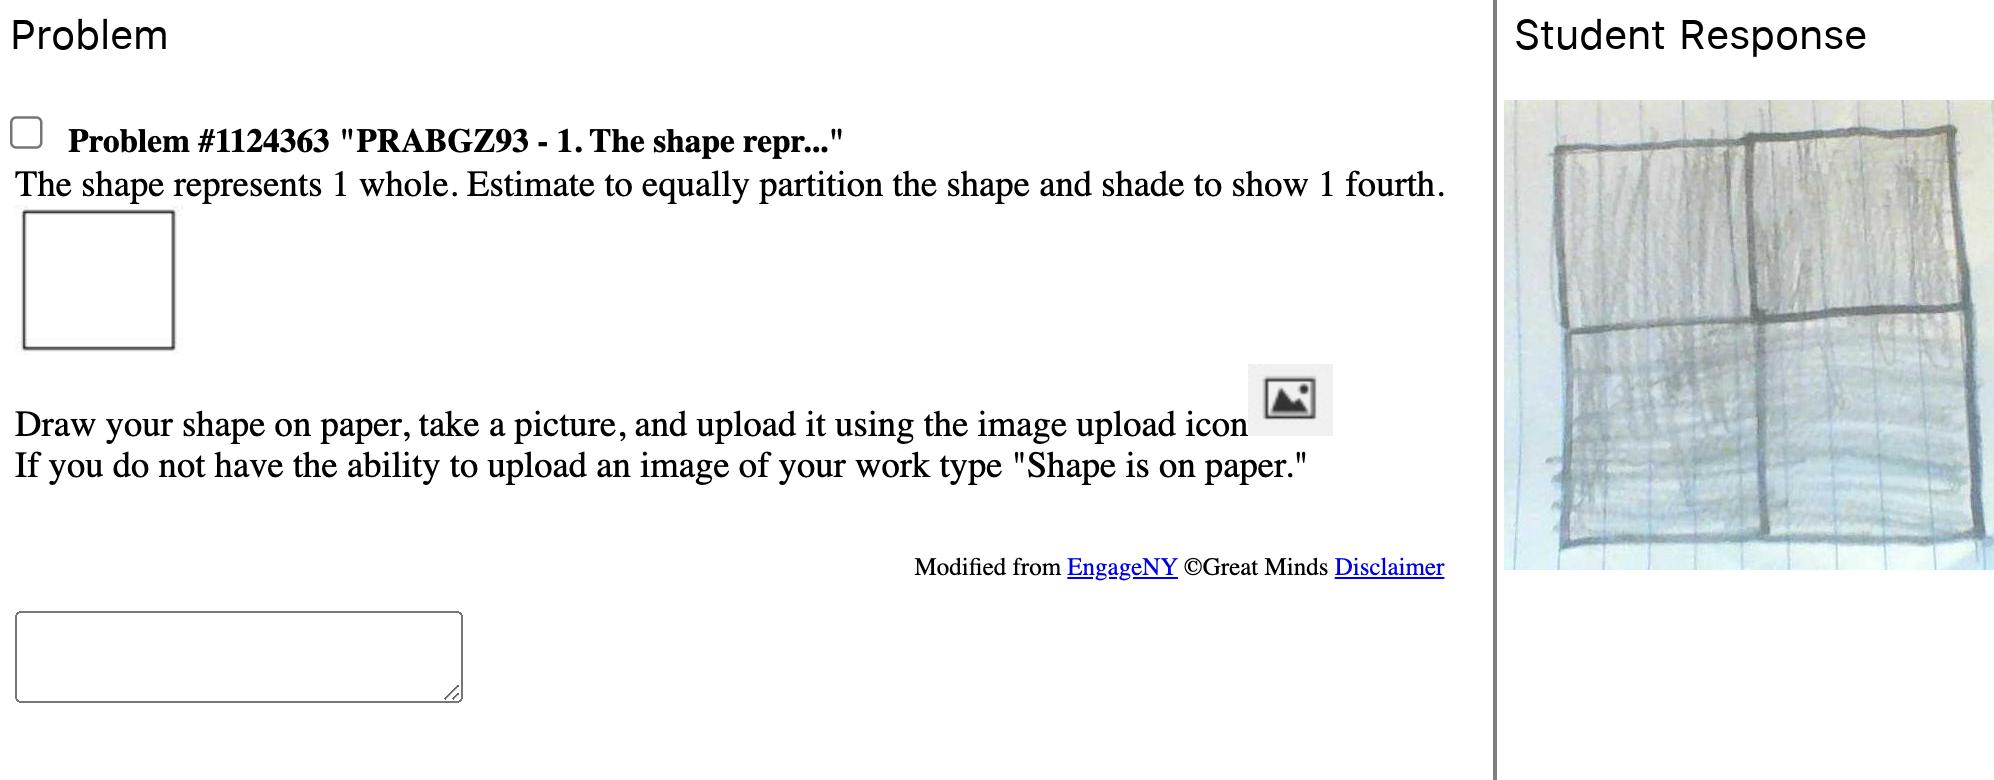Click the blank square shape in the problem
This screenshot has width=1994, height=780.
click(x=98, y=280)
